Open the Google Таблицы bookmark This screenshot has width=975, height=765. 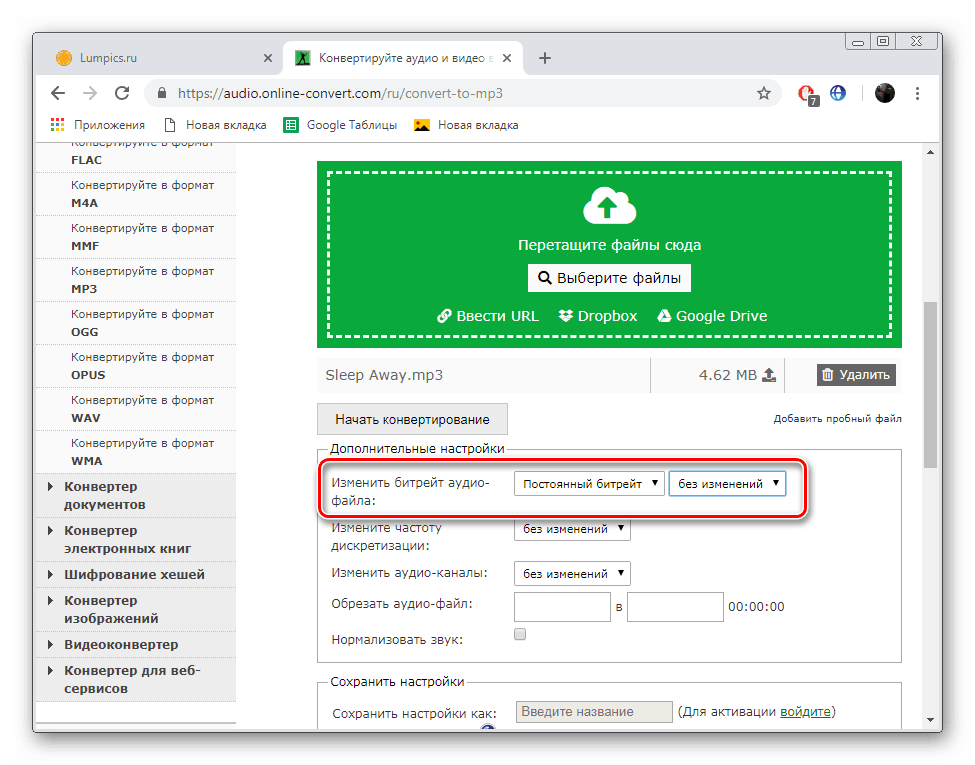(x=340, y=125)
